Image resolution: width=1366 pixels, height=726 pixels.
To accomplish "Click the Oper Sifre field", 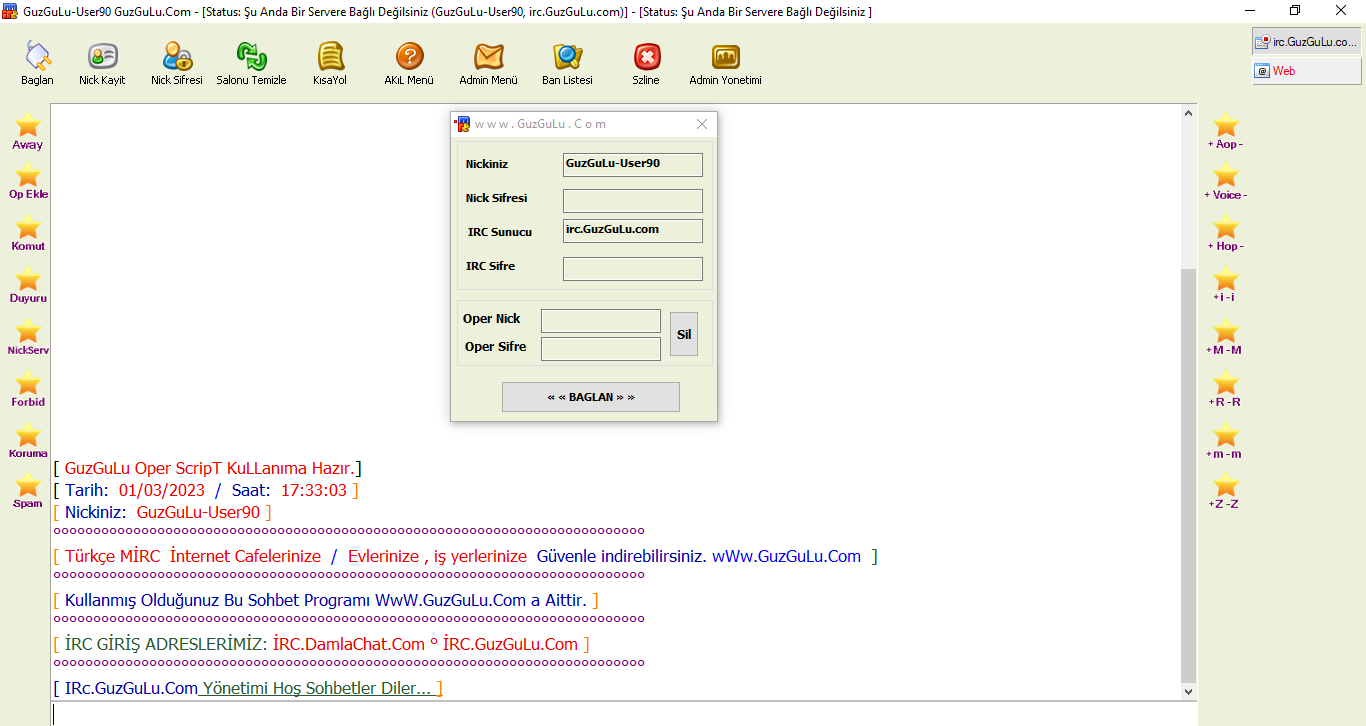I will [x=601, y=349].
